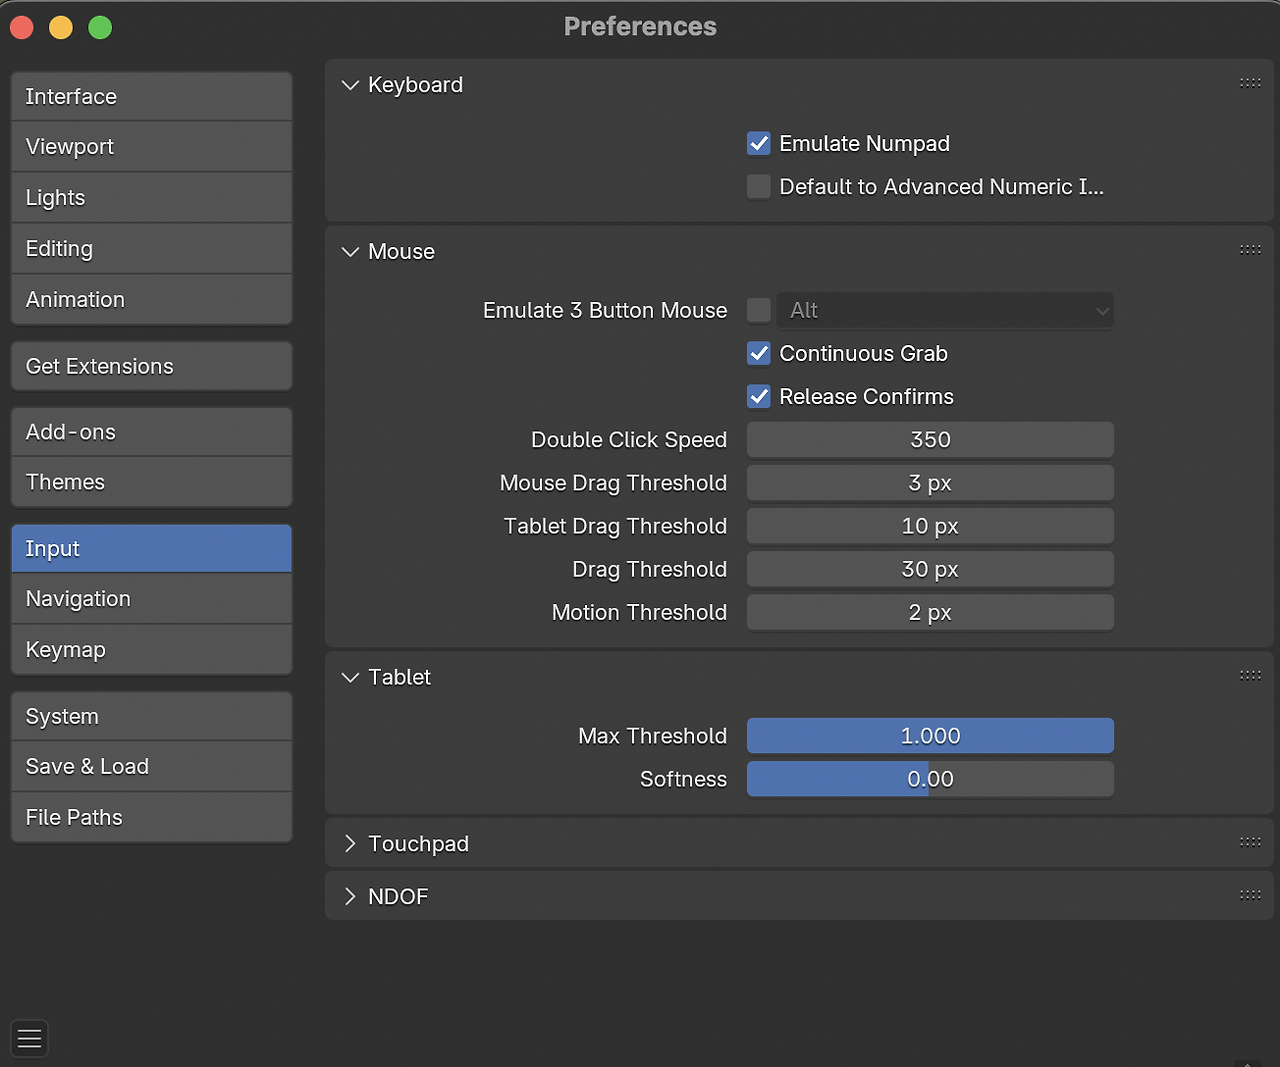Disable the Emulate Numpad checkbox
Image resolution: width=1280 pixels, height=1067 pixels.
coord(759,144)
